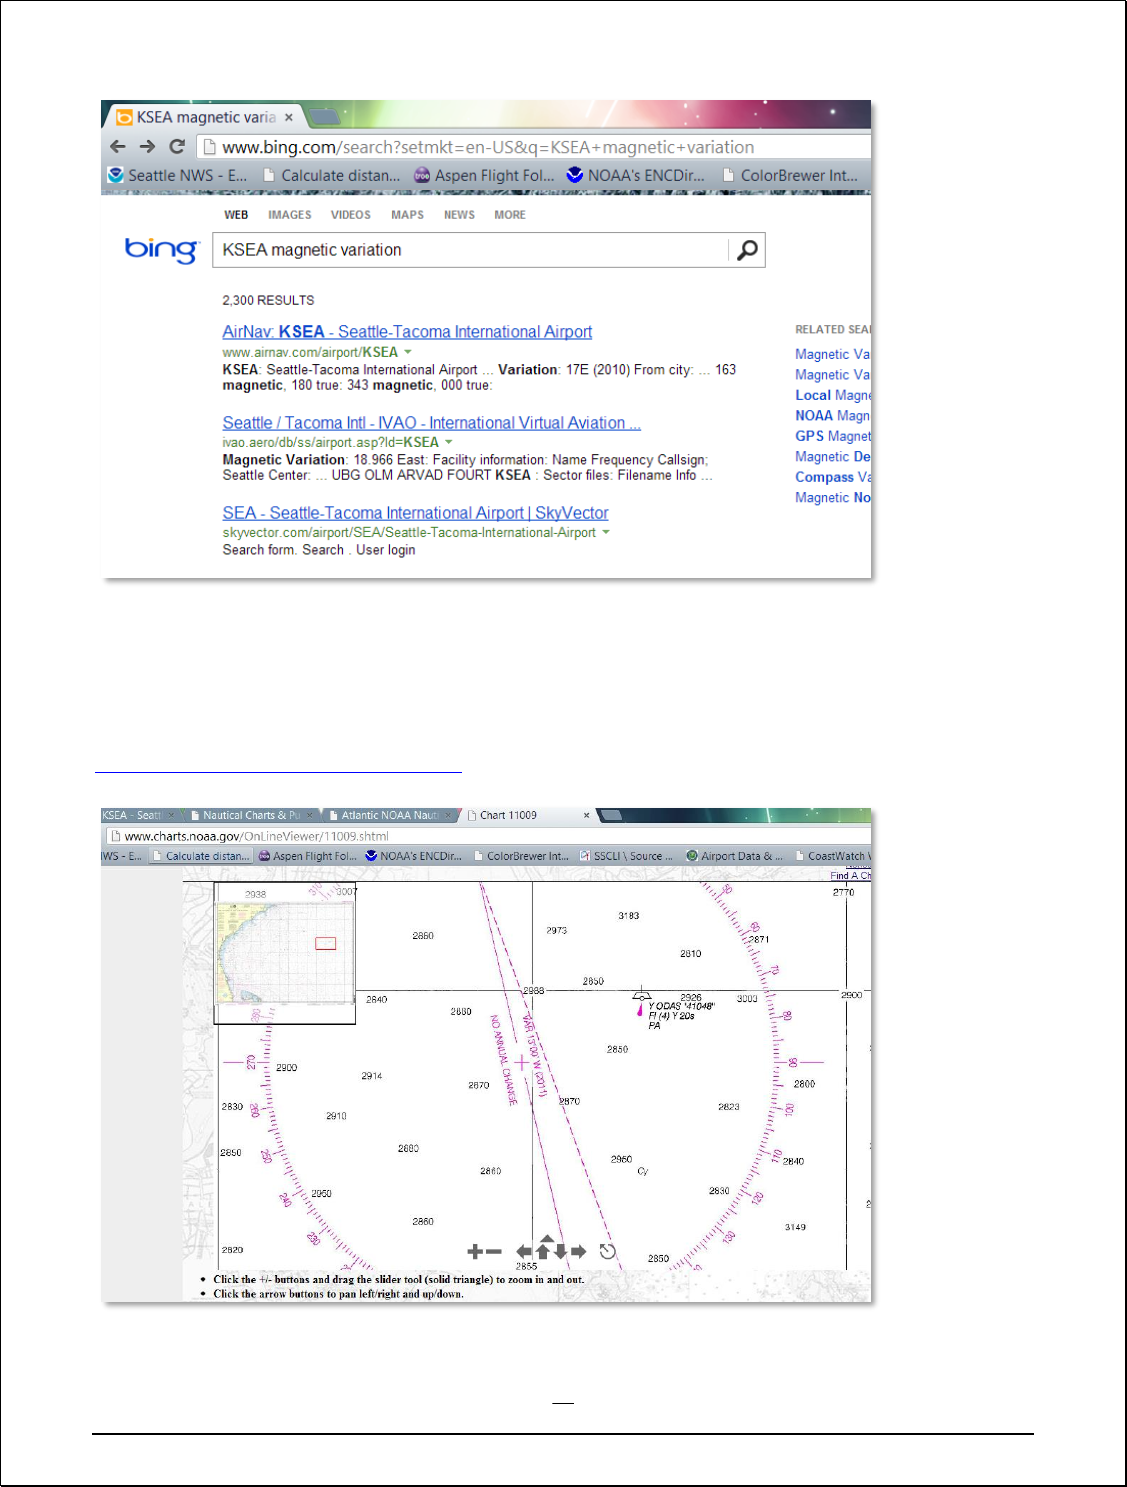
Task: Expand dropdown arrow beside ivao.aero result URL
Action: pyautogui.click(x=449, y=442)
